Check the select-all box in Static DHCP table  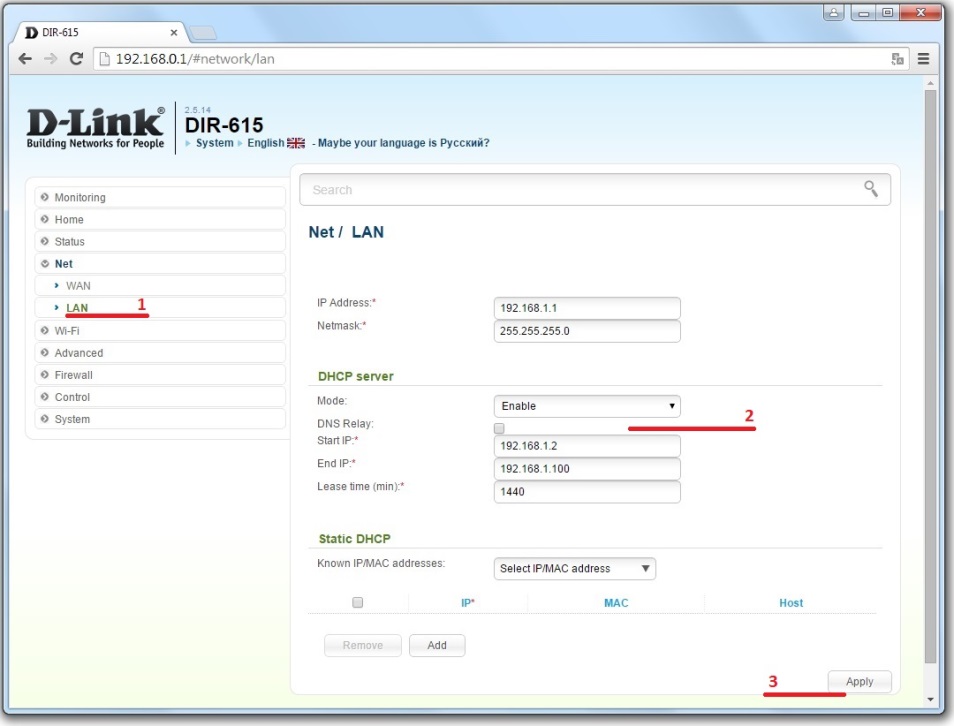tap(358, 602)
